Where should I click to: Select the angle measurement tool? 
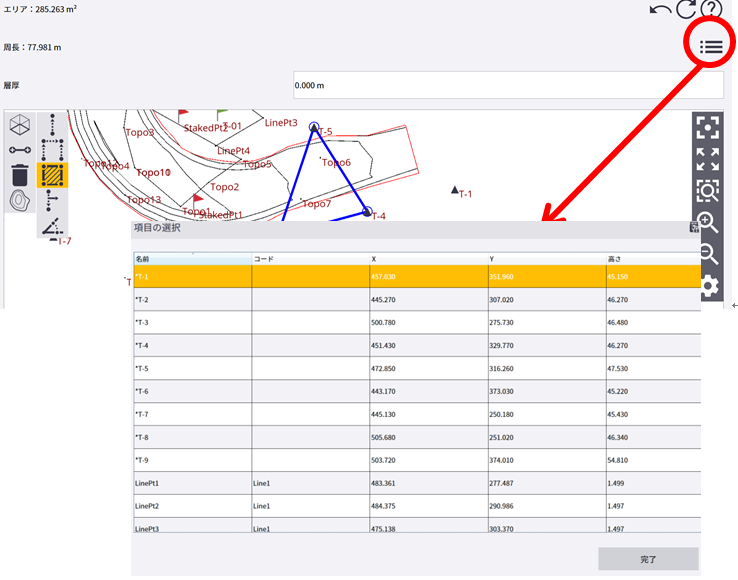coord(52,227)
